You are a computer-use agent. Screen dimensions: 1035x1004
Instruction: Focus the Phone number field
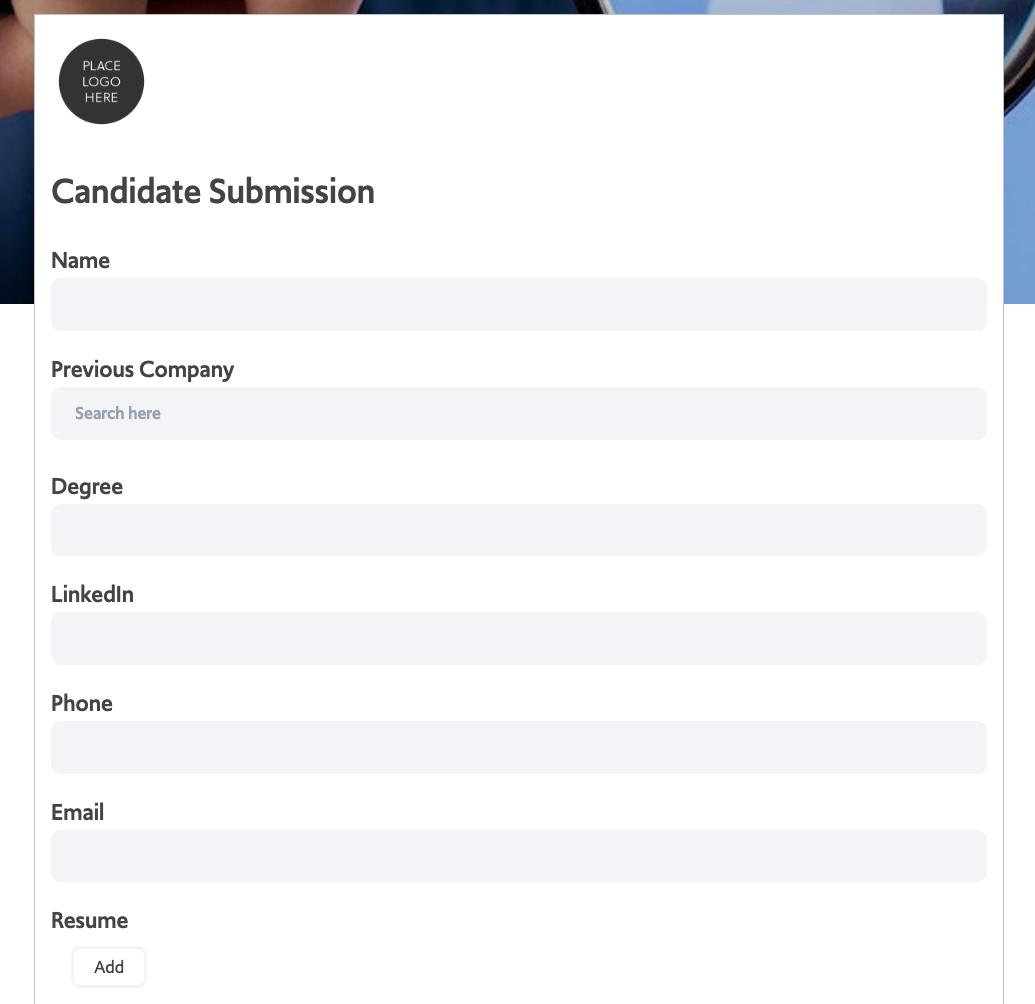click(x=519, y=747)
